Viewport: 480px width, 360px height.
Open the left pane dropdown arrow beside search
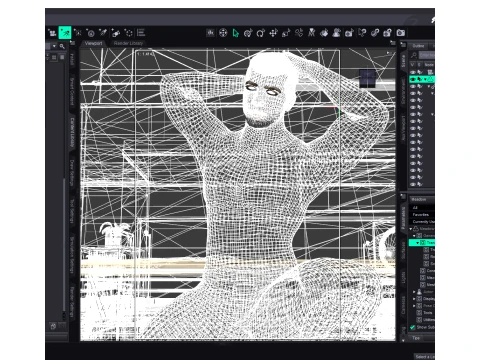click(x=54, y=46)
